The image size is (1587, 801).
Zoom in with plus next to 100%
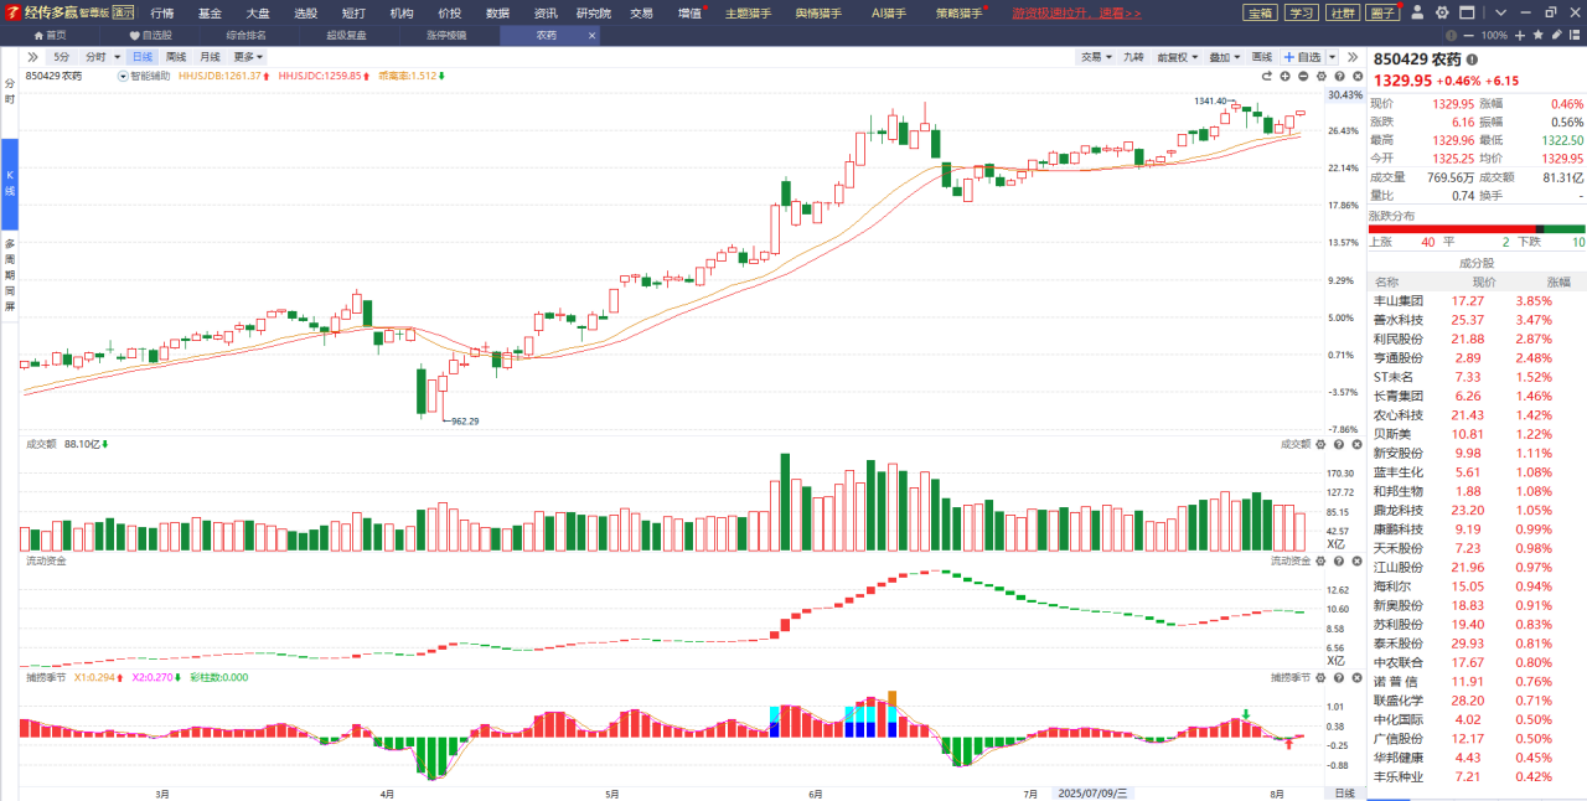pyautogui.click(x=1520, y=35)
